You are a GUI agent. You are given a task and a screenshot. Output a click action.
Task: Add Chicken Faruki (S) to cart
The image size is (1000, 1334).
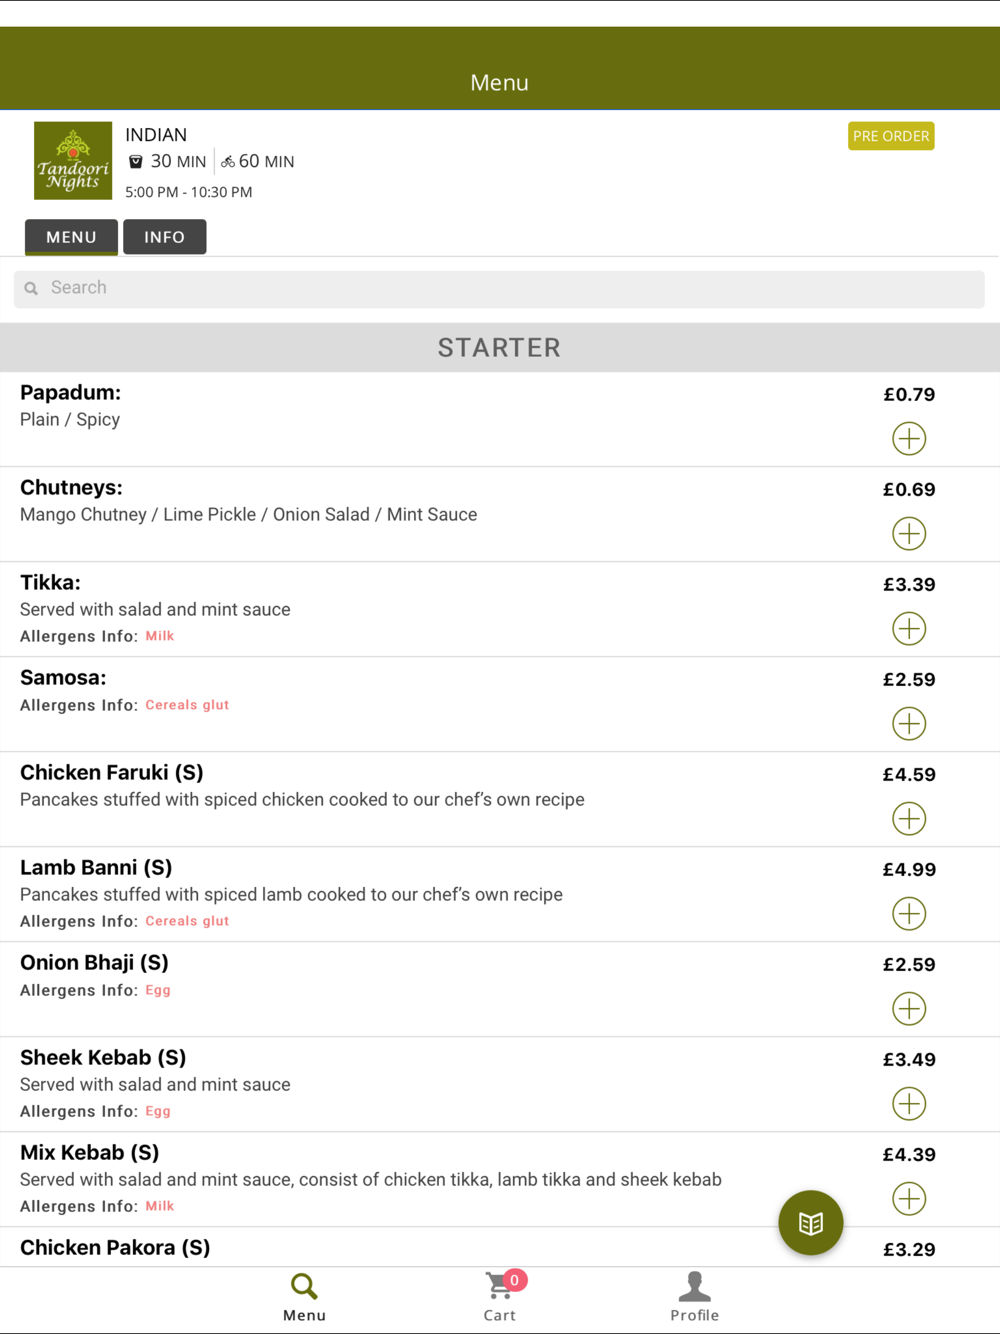[x=909, y=818]
